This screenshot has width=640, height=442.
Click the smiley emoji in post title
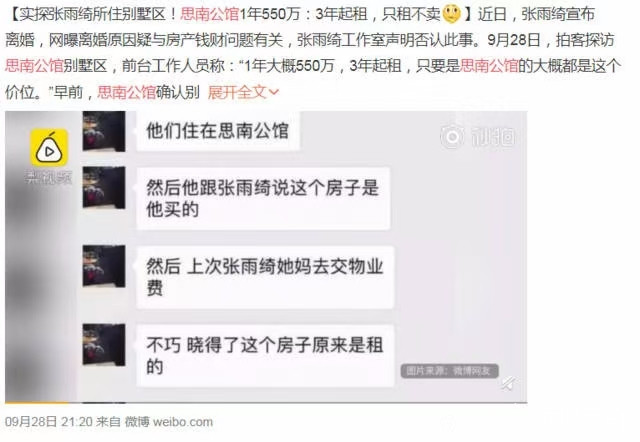tap(452, 14)
